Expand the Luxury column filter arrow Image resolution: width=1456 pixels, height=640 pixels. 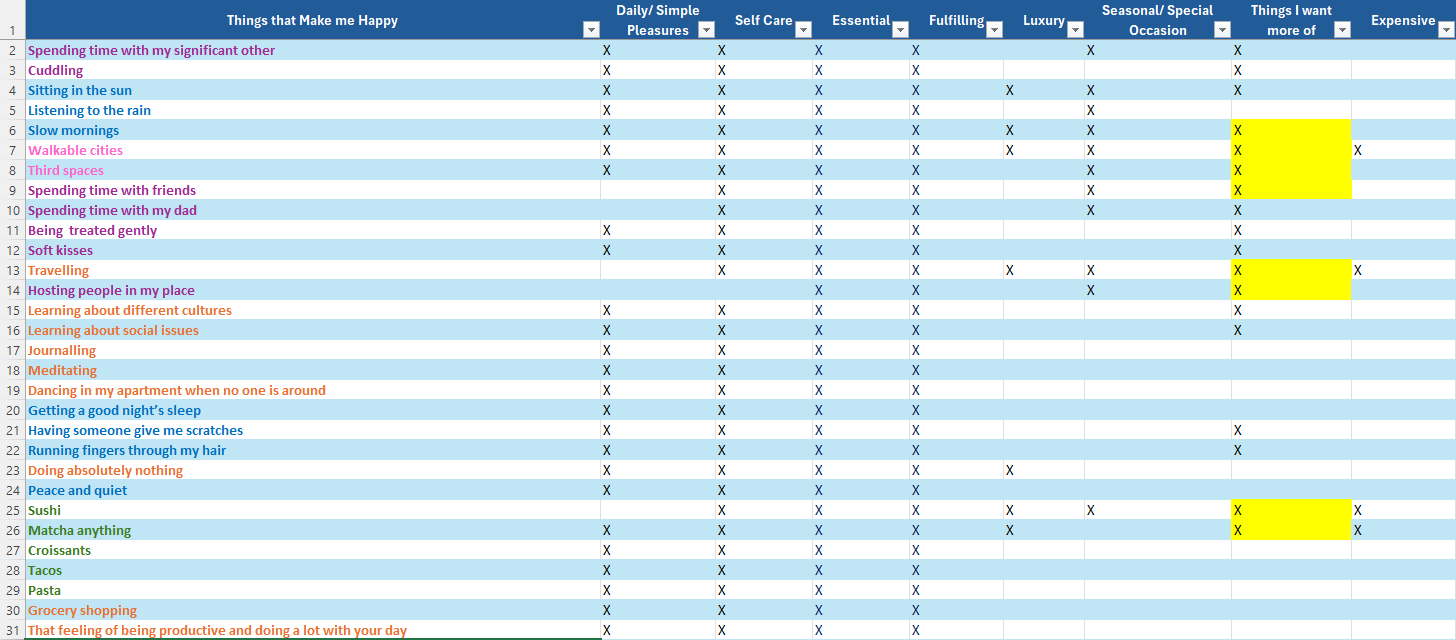[x=1075, y=30]
